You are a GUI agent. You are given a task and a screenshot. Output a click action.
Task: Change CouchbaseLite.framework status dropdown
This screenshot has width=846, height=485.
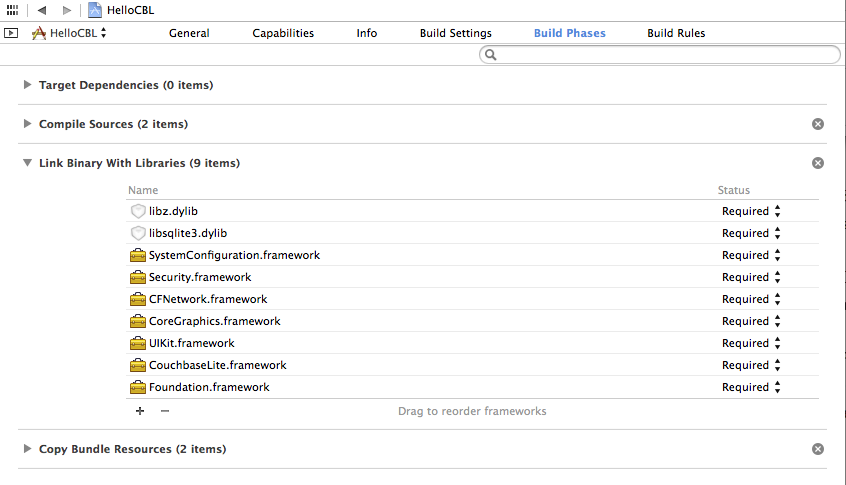(751, 365)
